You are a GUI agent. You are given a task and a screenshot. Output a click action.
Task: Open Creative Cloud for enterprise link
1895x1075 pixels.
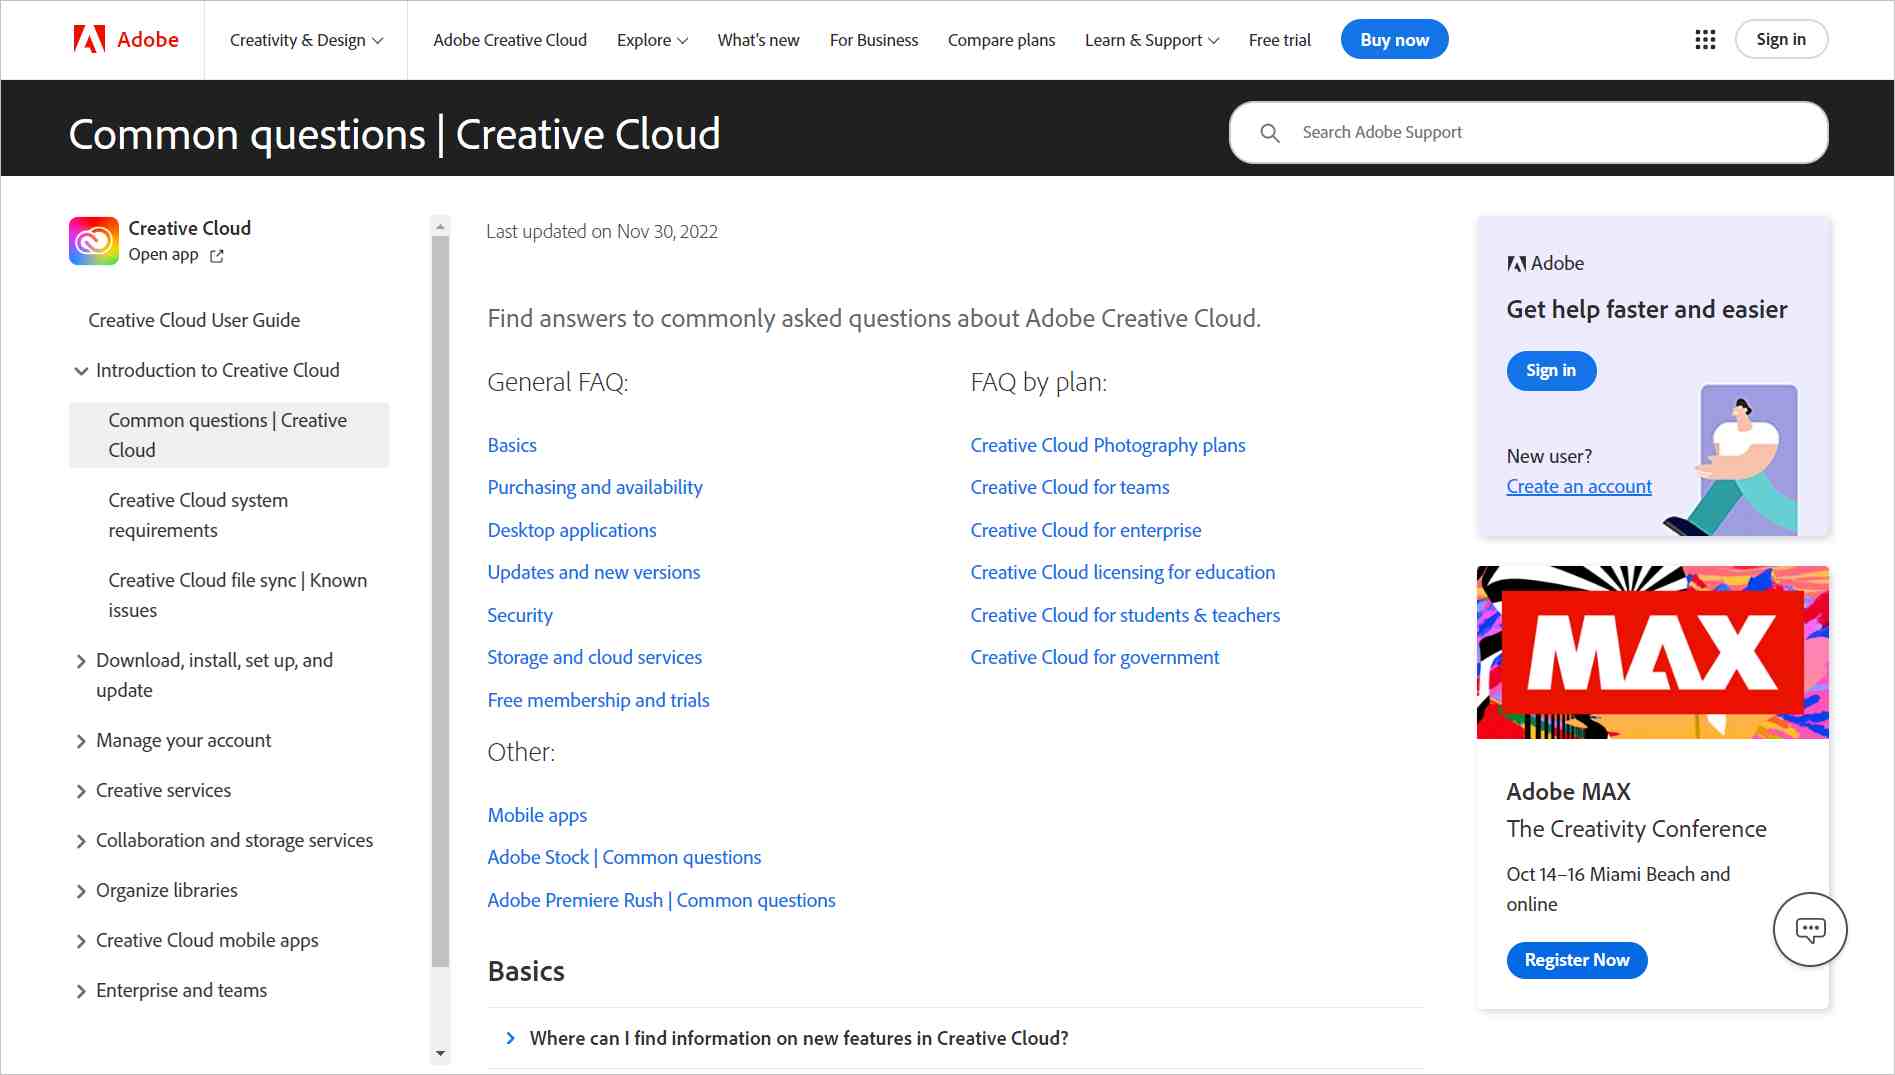[x=1086, y=530]
